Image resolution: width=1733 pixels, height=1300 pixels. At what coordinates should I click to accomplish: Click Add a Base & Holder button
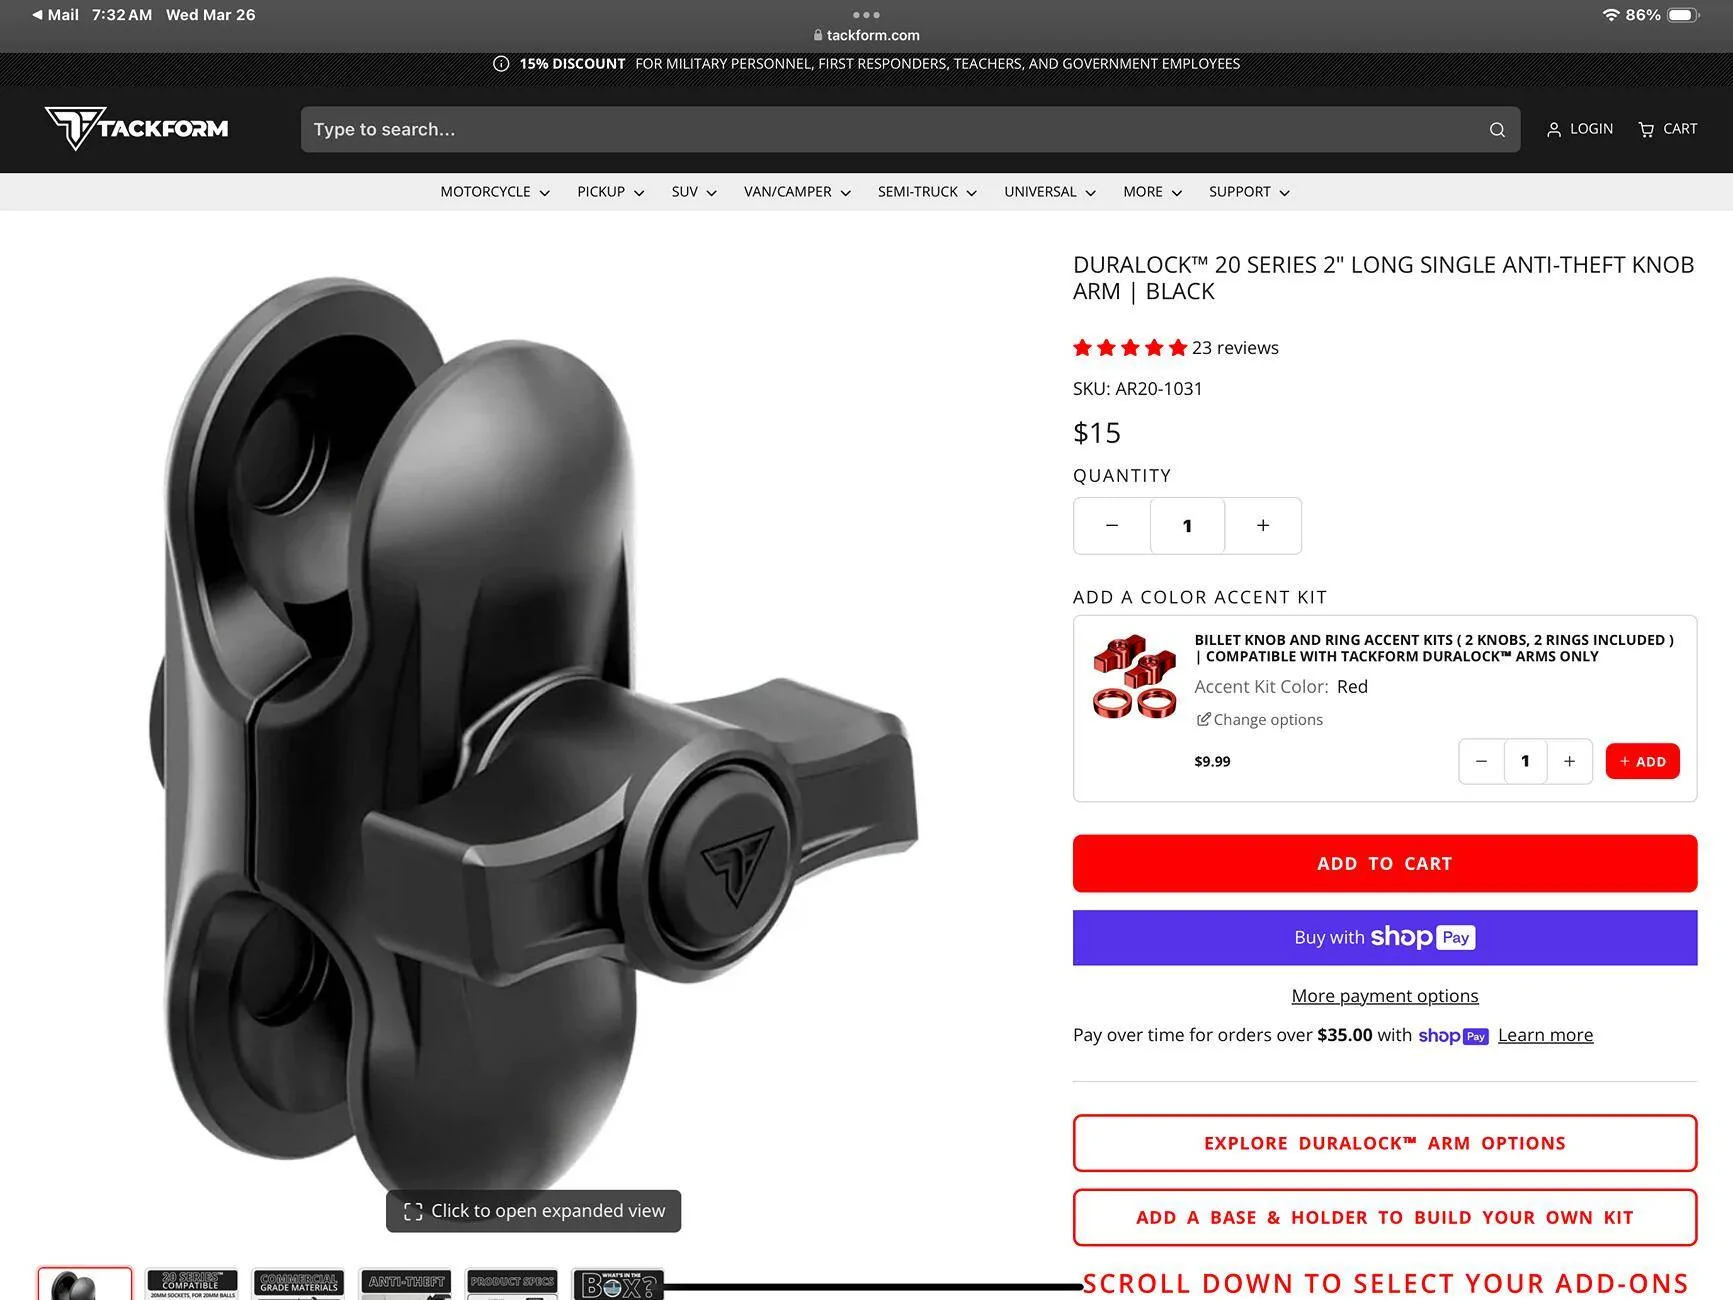[x=1385, y=1218]
